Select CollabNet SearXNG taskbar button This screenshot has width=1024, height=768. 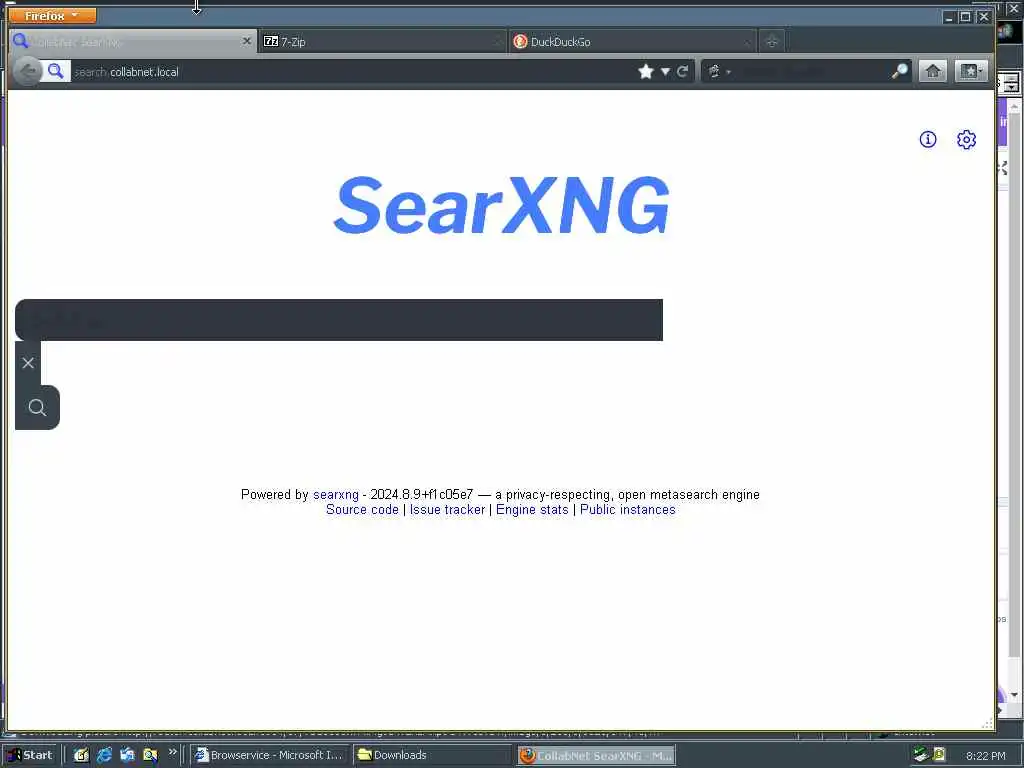pyautogui.click(x=596, y=756)
